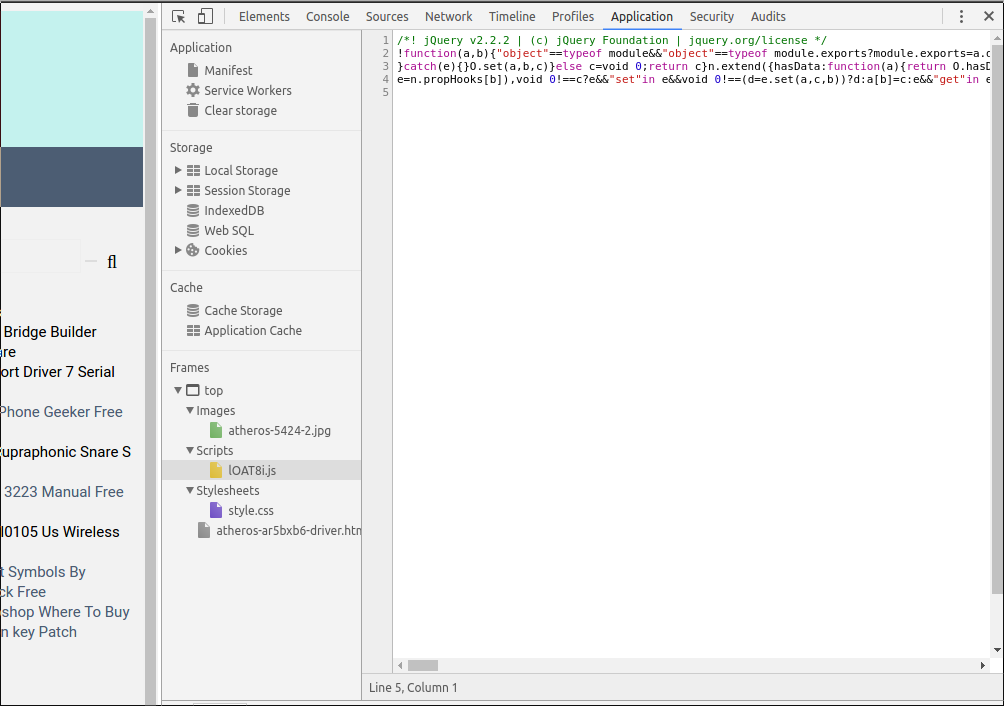Collapse the top frame node
Image resolution: width=1004 pixels, height=706 pixels.
point(178,390)
